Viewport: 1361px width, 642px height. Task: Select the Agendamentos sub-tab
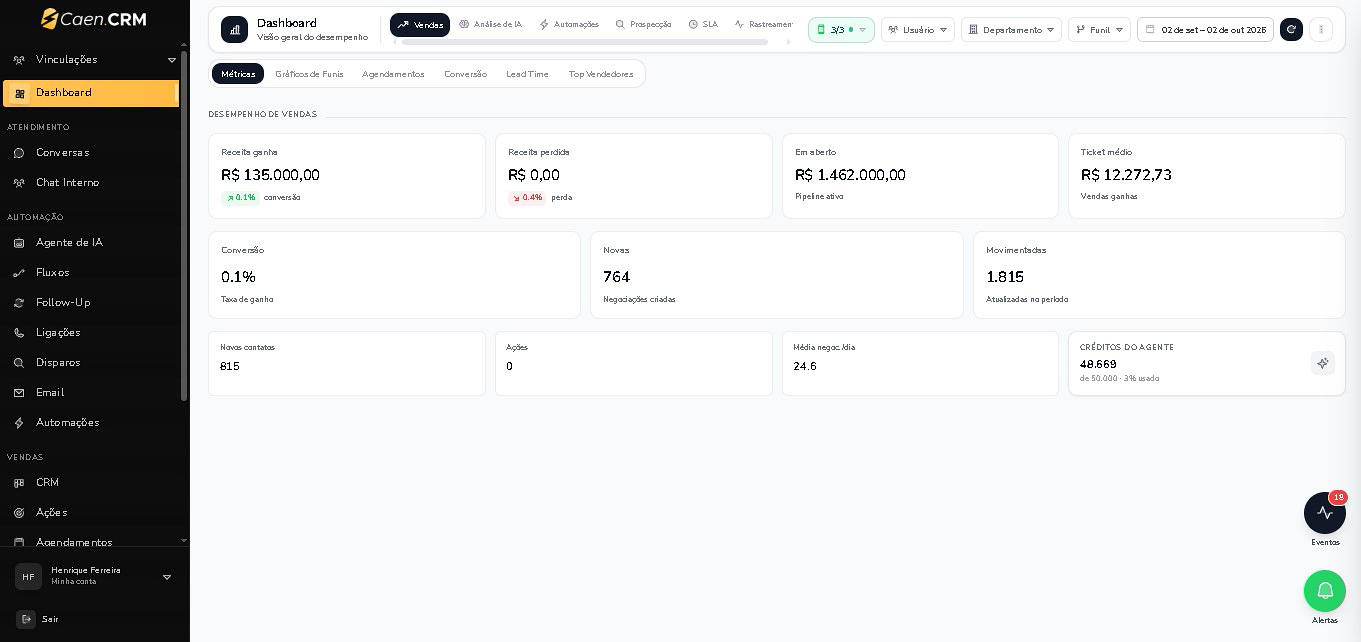tap(393, 74)
